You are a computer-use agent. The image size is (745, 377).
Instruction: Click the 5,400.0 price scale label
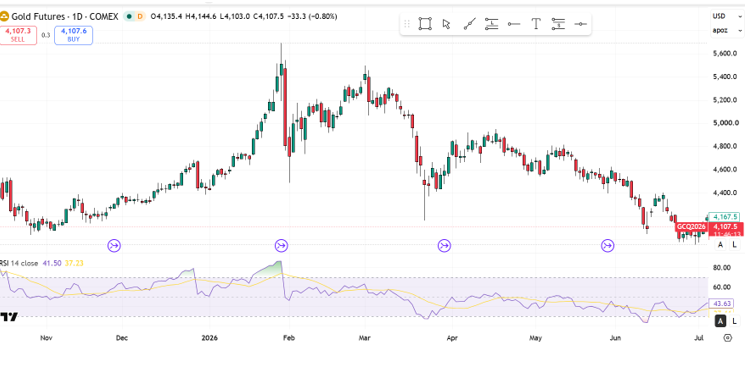tap(725, 77)
